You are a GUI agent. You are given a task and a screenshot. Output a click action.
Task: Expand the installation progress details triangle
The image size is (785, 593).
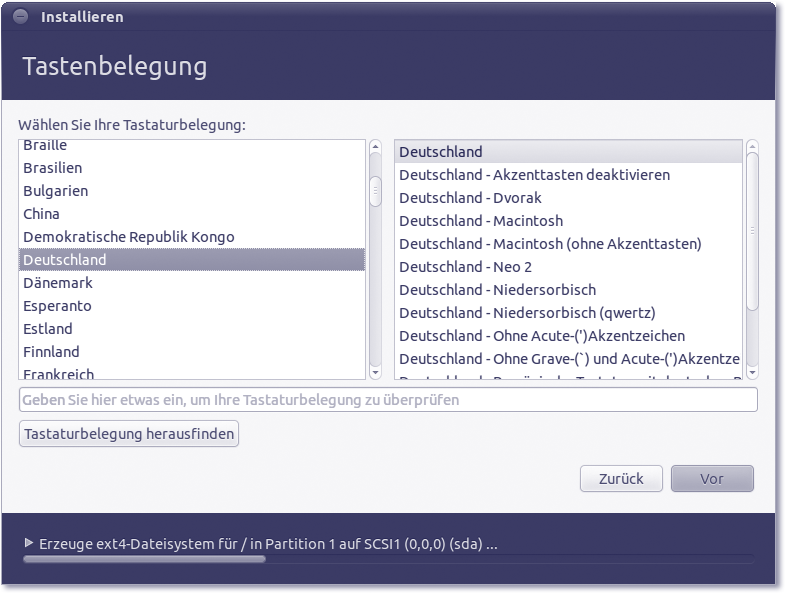click(x=29, y=543)
